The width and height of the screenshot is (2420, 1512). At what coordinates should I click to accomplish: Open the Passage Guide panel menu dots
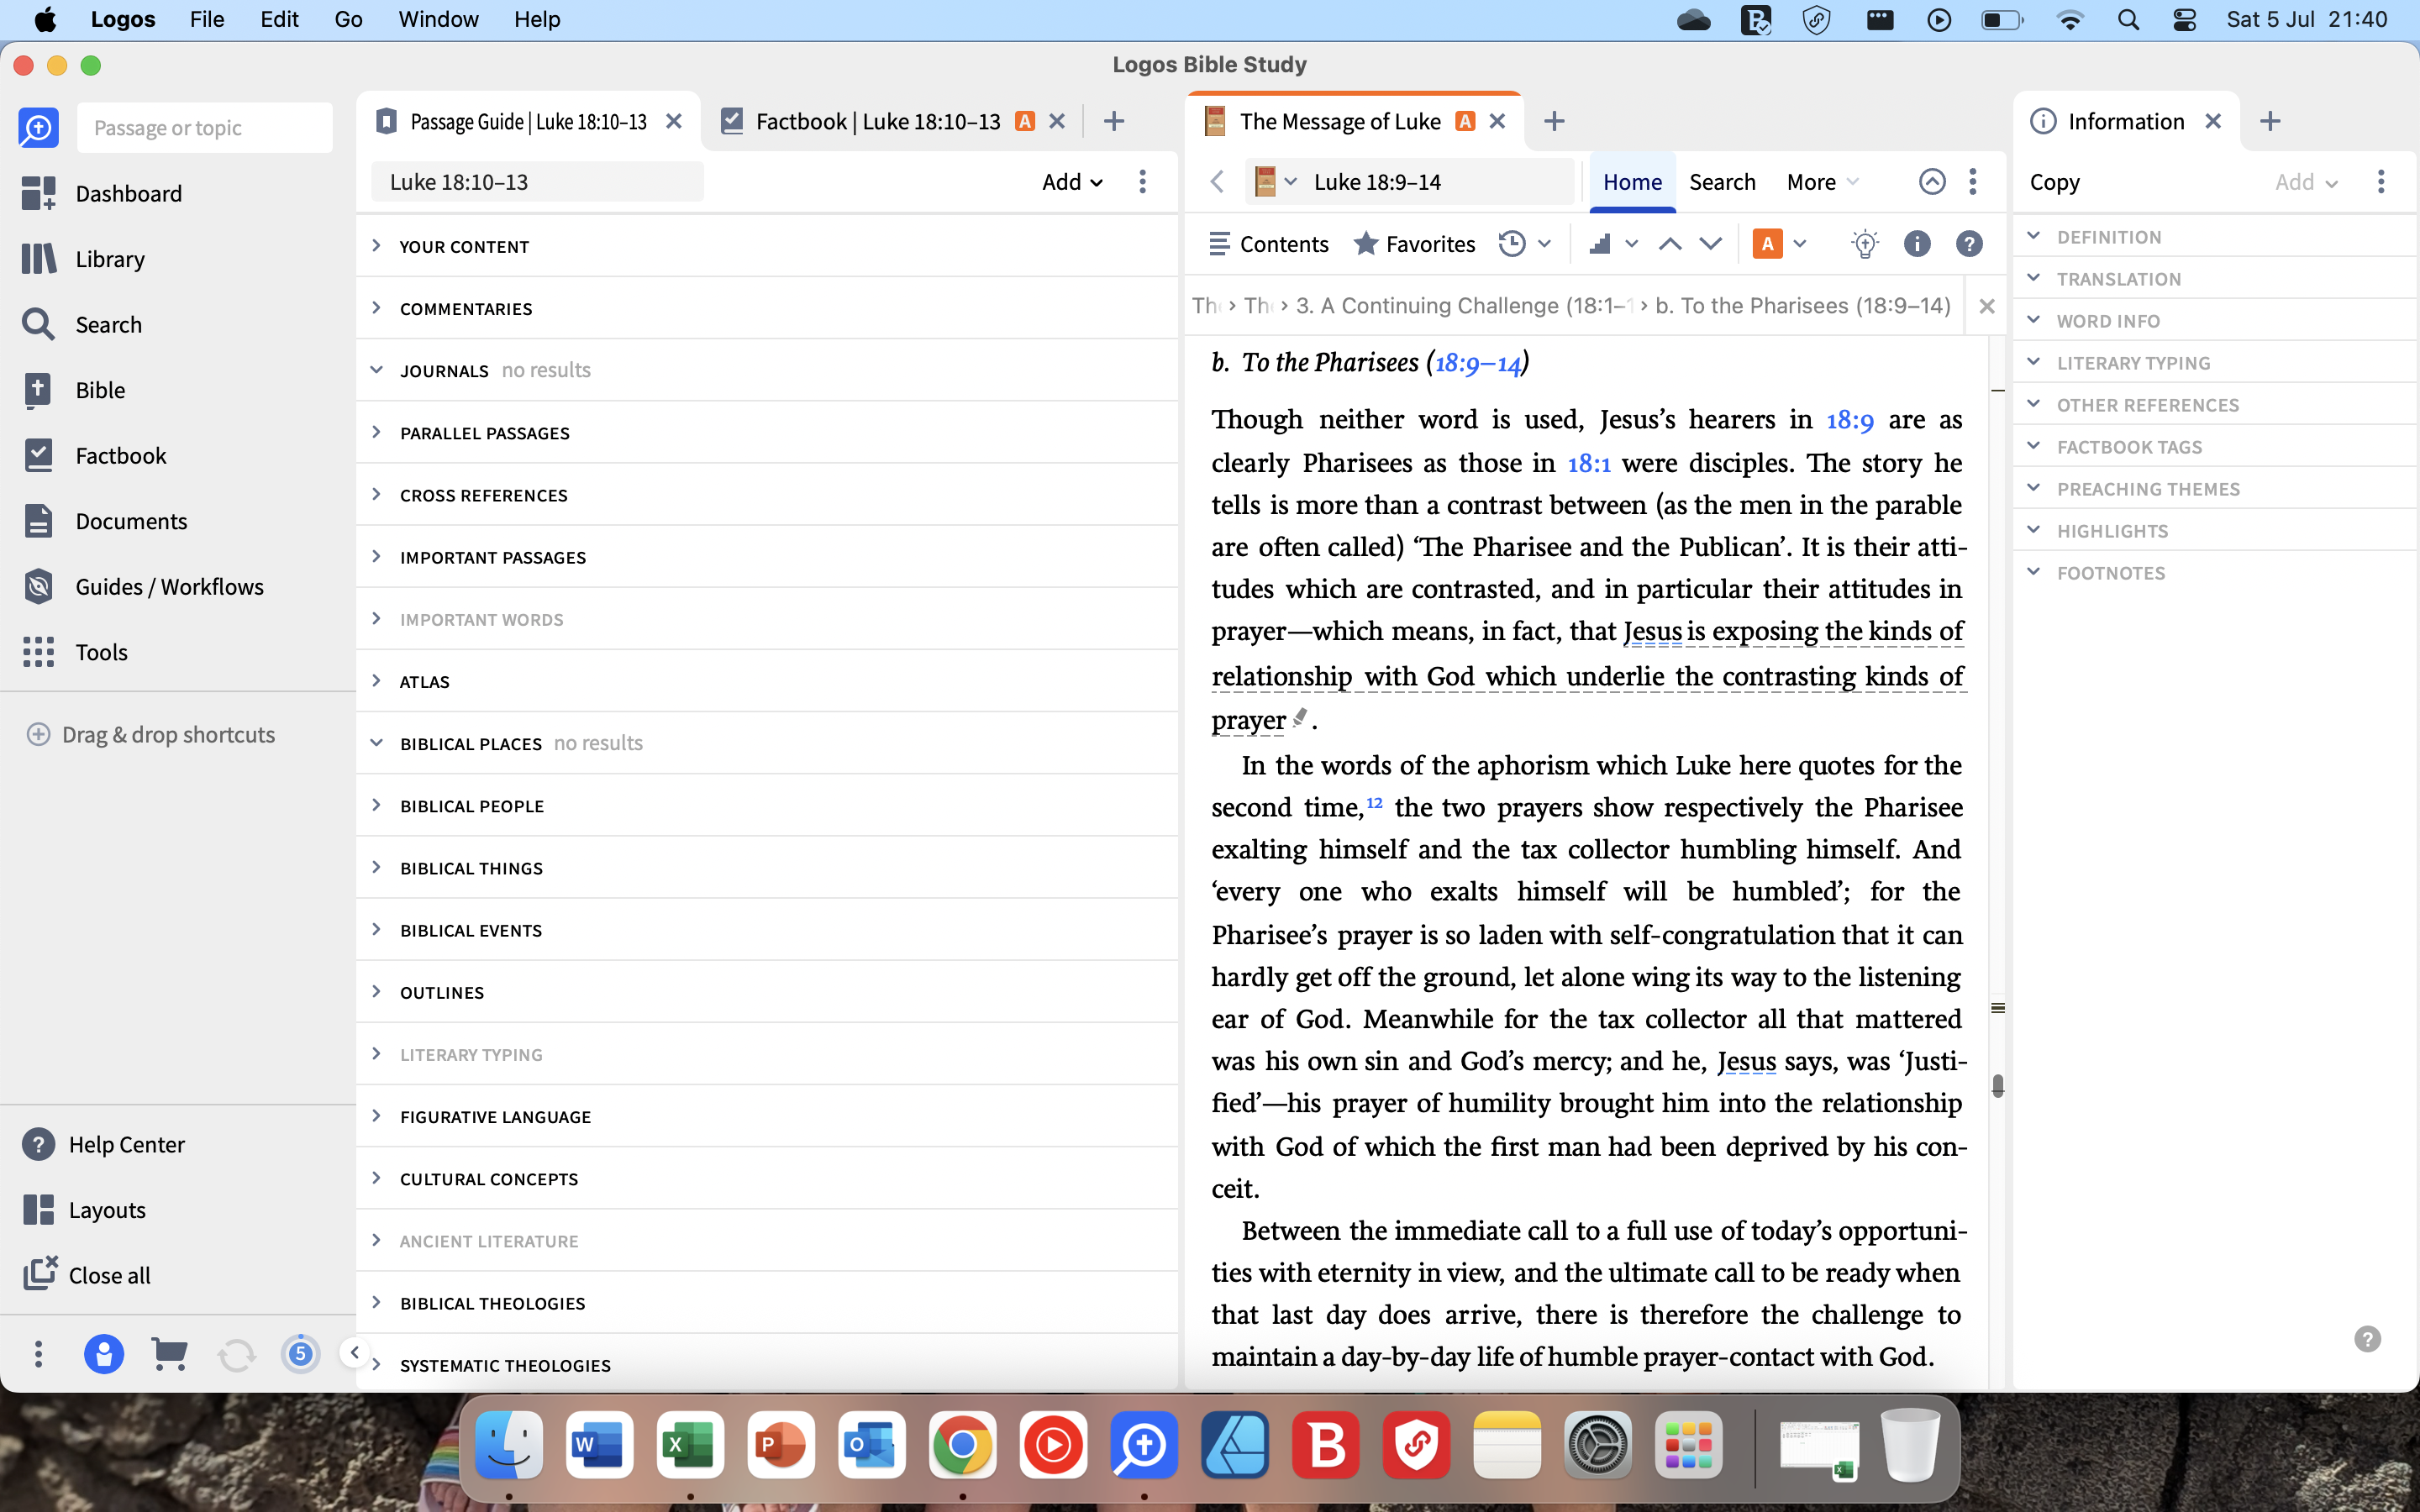pos(1142,181)
